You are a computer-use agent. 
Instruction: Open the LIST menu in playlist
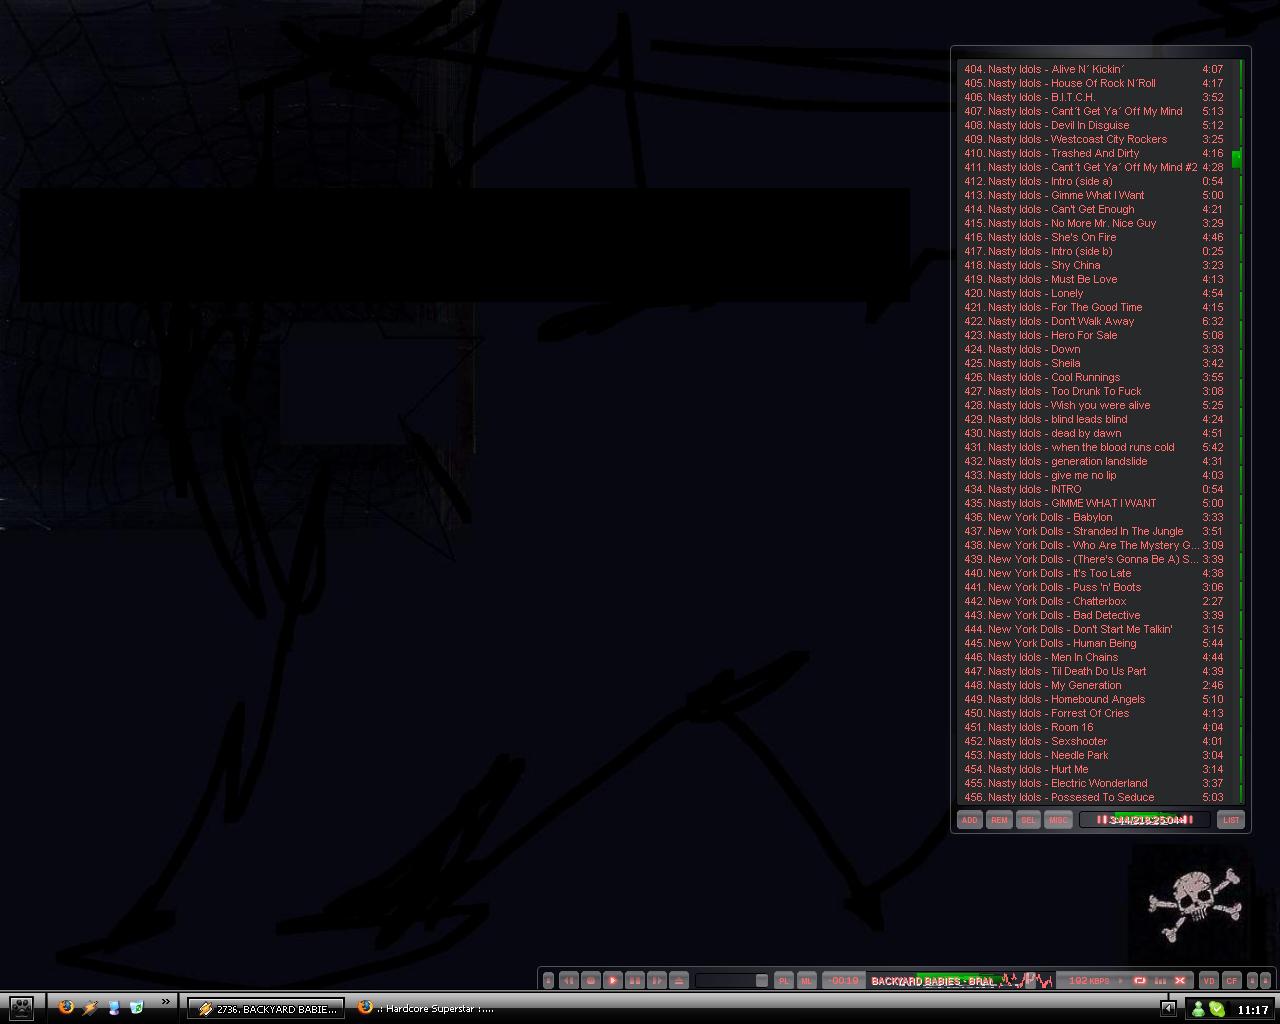tap(1231, 820)
